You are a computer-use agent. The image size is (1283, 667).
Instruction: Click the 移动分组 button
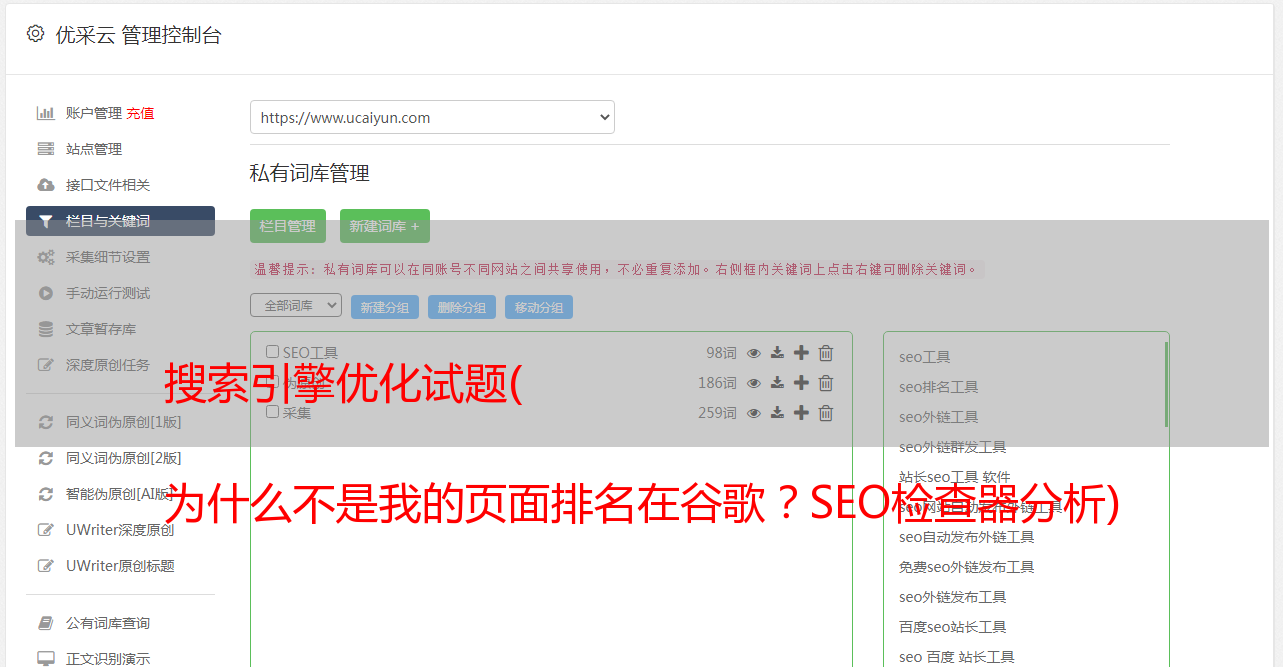(539, 307)
